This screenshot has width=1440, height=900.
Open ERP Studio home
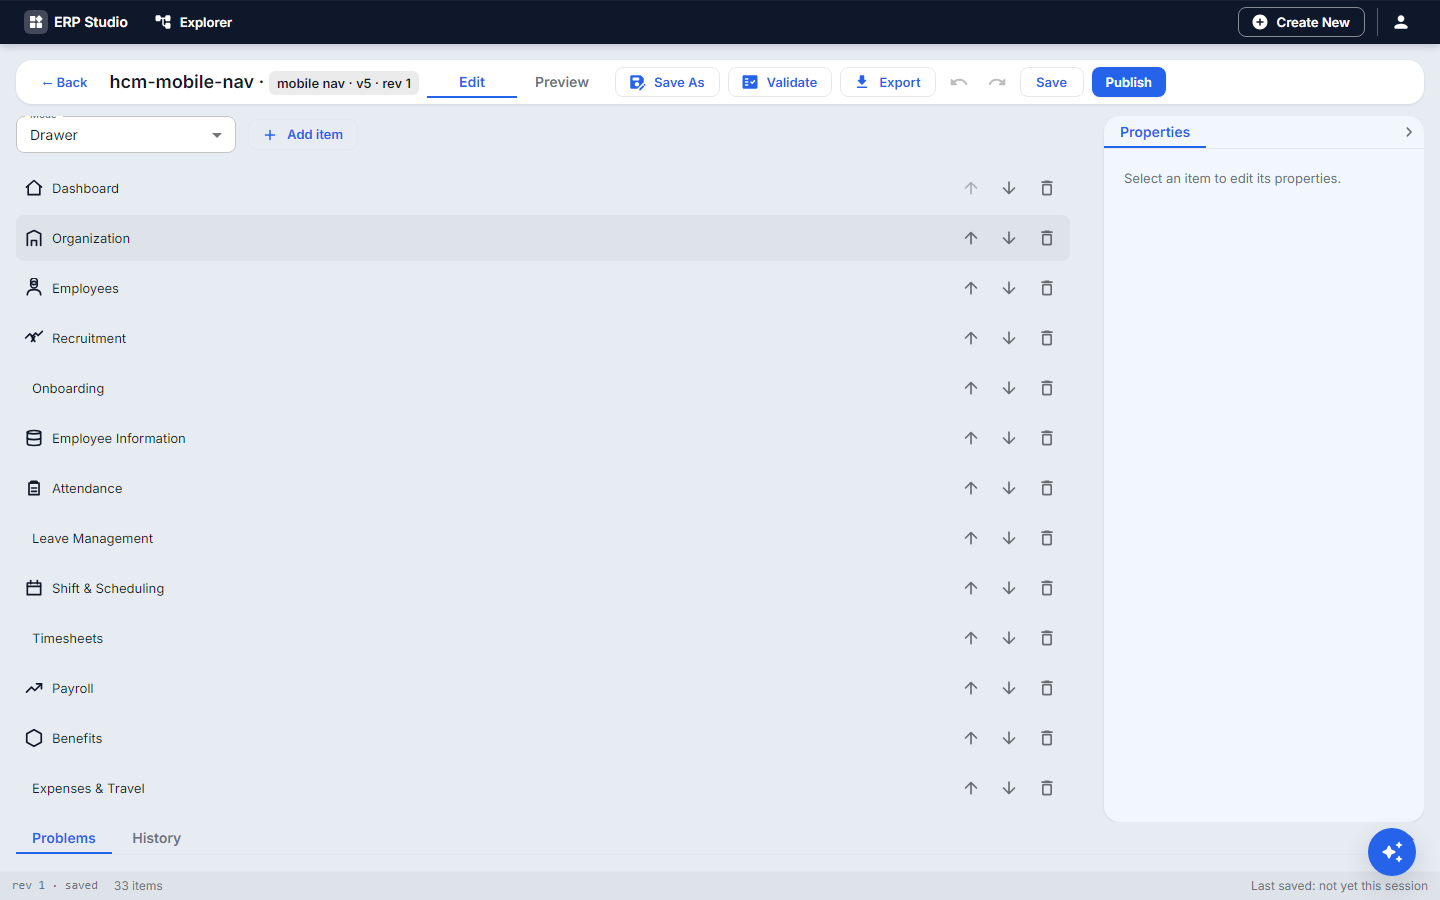(x=76, y=22)
